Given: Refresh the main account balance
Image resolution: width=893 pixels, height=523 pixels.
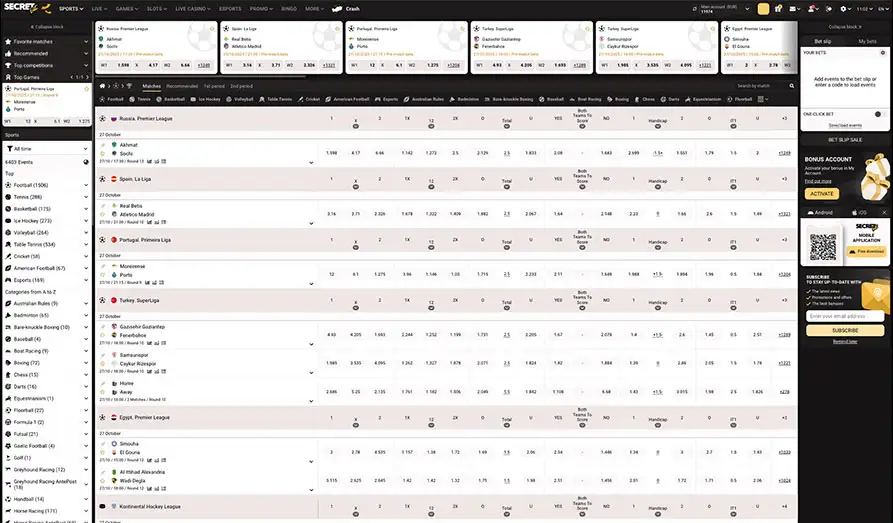Looking at the screenshot, I should [695, 9].
